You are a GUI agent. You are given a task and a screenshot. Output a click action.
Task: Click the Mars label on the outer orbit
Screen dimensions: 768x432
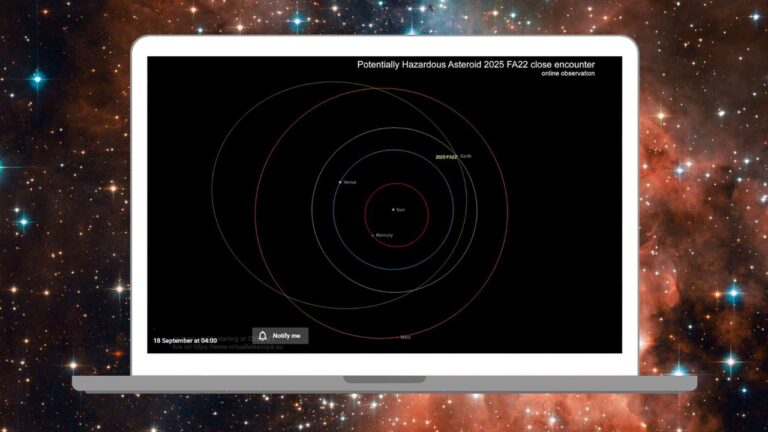pyautogui.click(x=405, y=337)
